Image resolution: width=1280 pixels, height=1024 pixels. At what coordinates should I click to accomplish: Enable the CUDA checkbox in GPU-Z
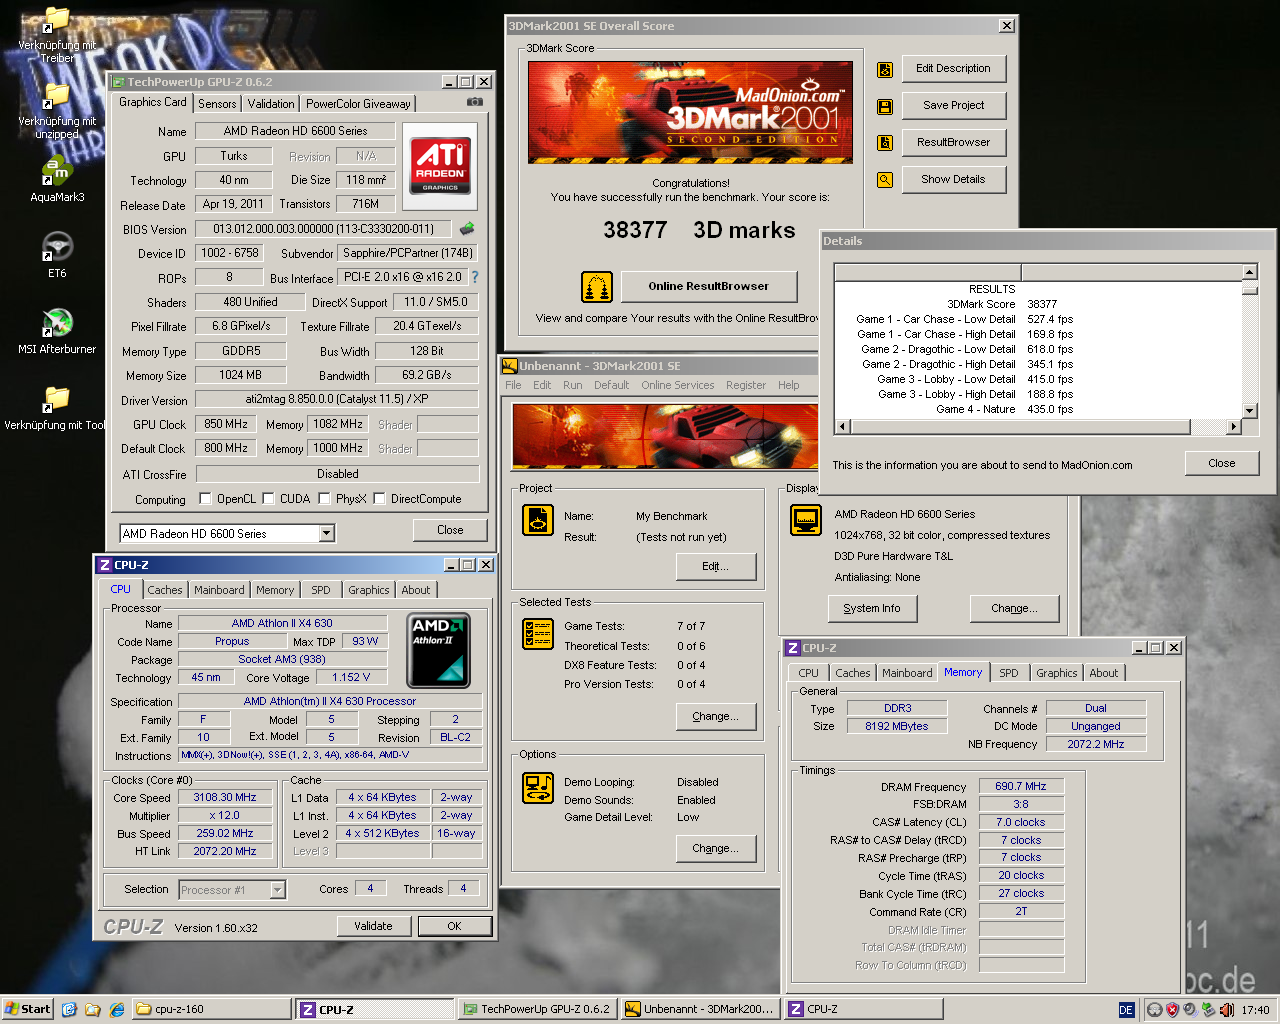tap(268, 498)
